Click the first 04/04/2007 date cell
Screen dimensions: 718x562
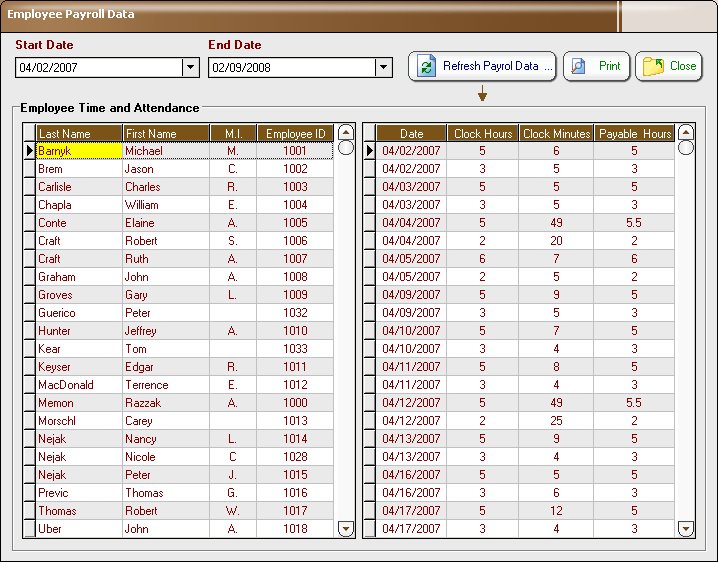[x=411, y=223]
